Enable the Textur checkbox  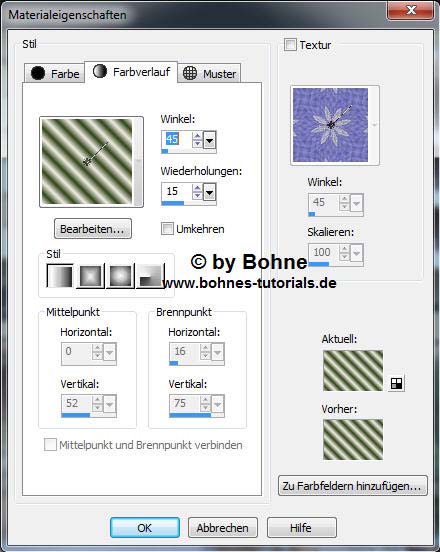tap(290, 45)
